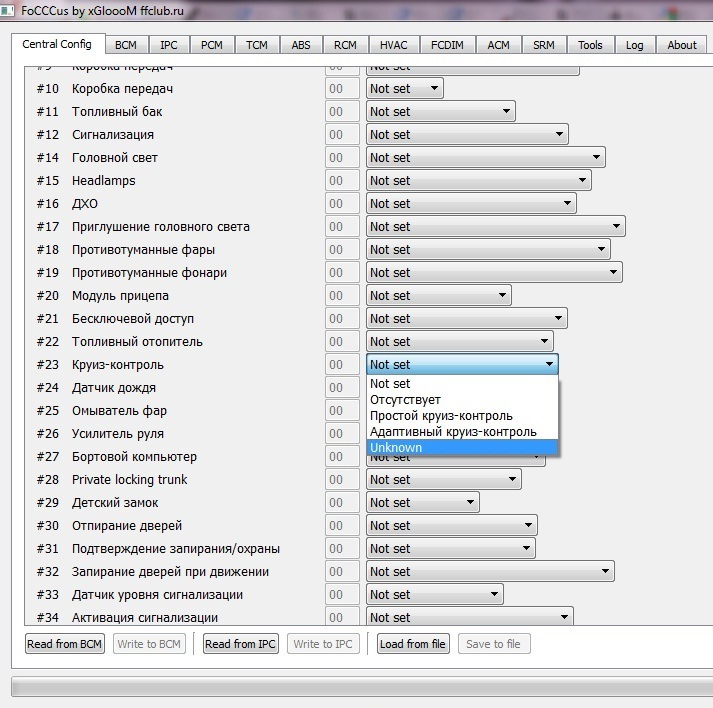The width and height of the screenshot is (713, 708).
Task: Open the #21 Бесключевой доступ dropdown
Action: (467, 318)
